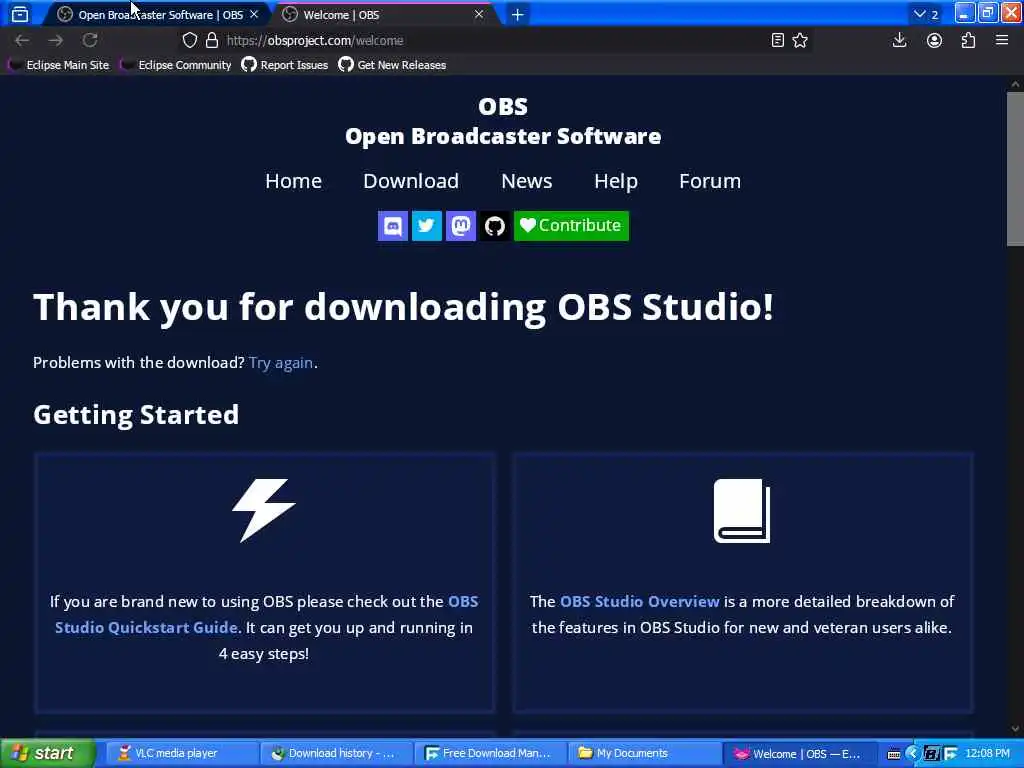Open Get New Releases bookmark

(x=392, y=65)
